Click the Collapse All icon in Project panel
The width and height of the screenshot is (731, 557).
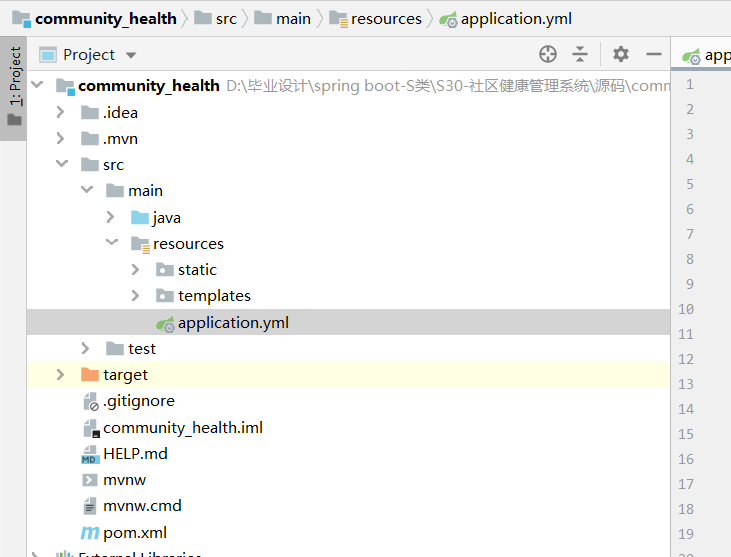click(x=580, y=54)
